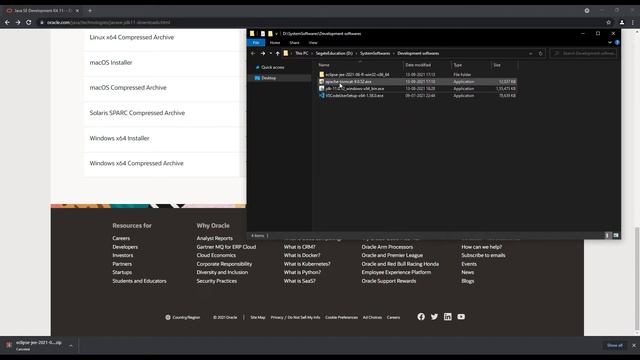Select the jdk-11 windows-x64 exe icon
This screenshot has width=640, height=360.
[322, 89]
